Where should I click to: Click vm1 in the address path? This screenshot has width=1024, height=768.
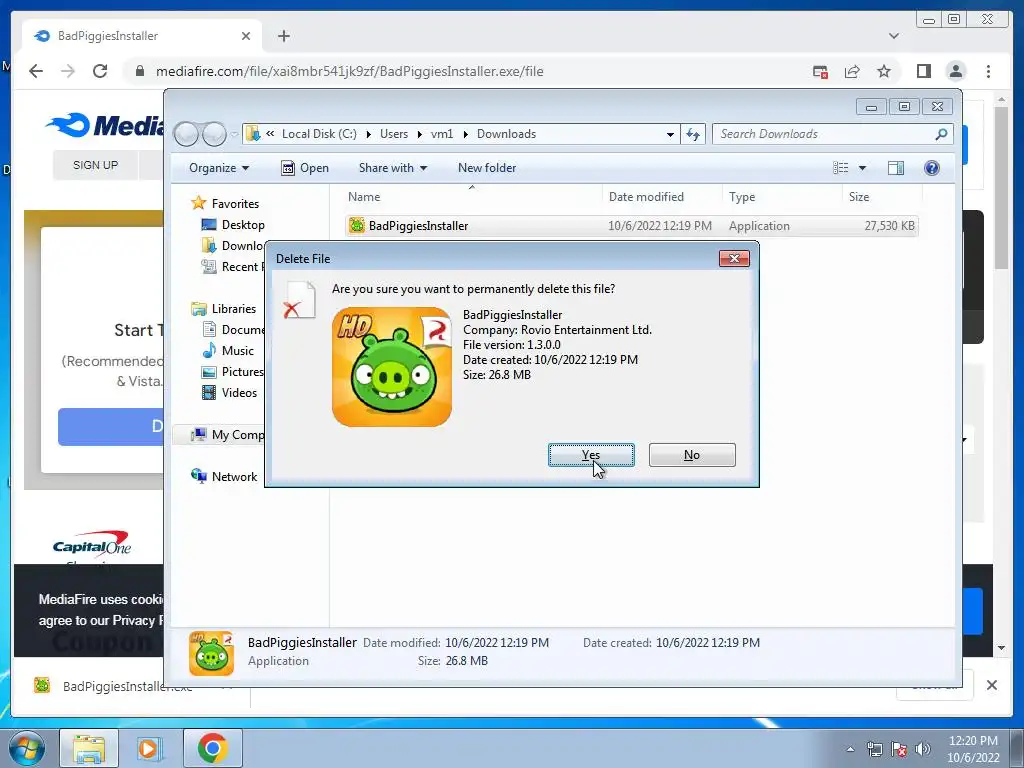[442, 134]
